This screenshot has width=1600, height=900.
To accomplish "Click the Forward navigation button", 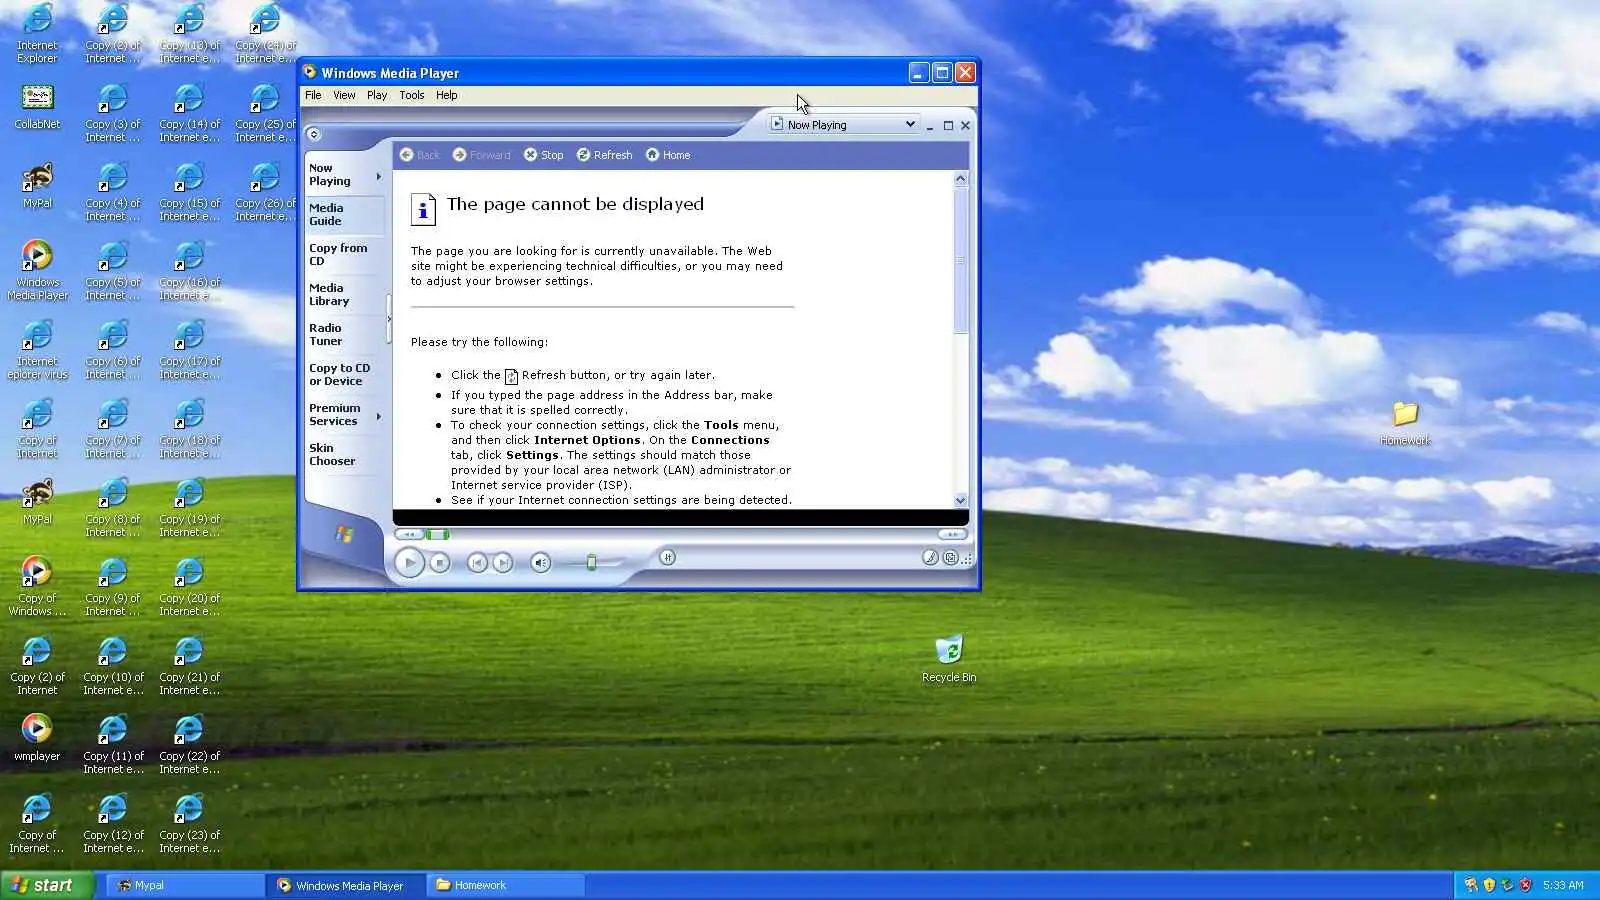I will 481,155.
